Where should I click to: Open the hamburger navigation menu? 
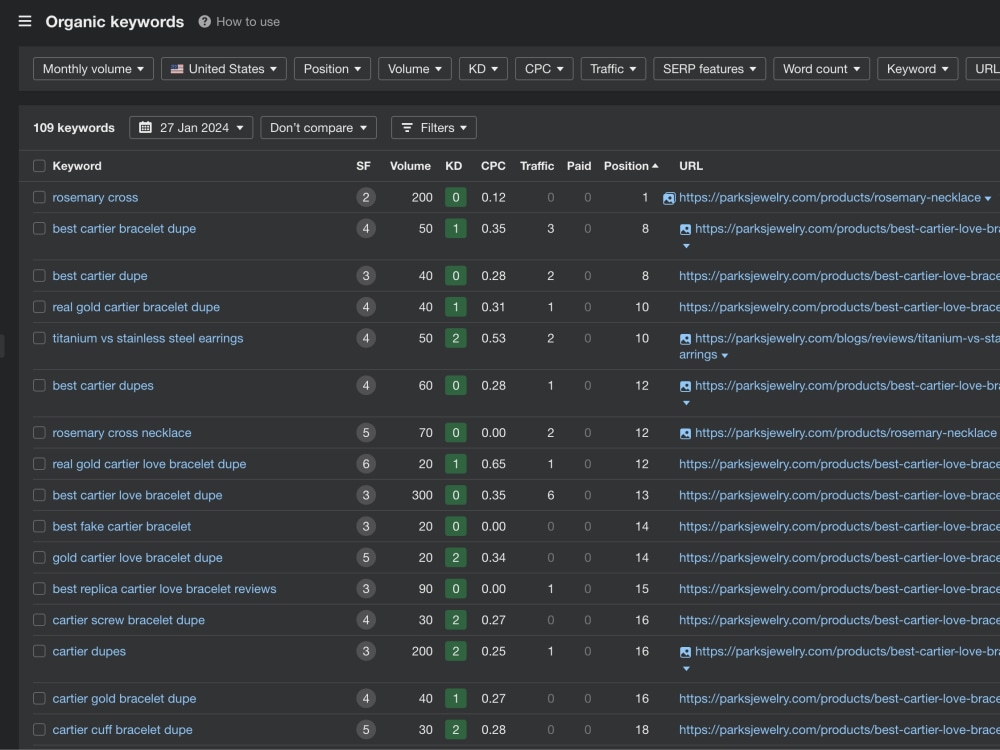click(x=25, y=22)
